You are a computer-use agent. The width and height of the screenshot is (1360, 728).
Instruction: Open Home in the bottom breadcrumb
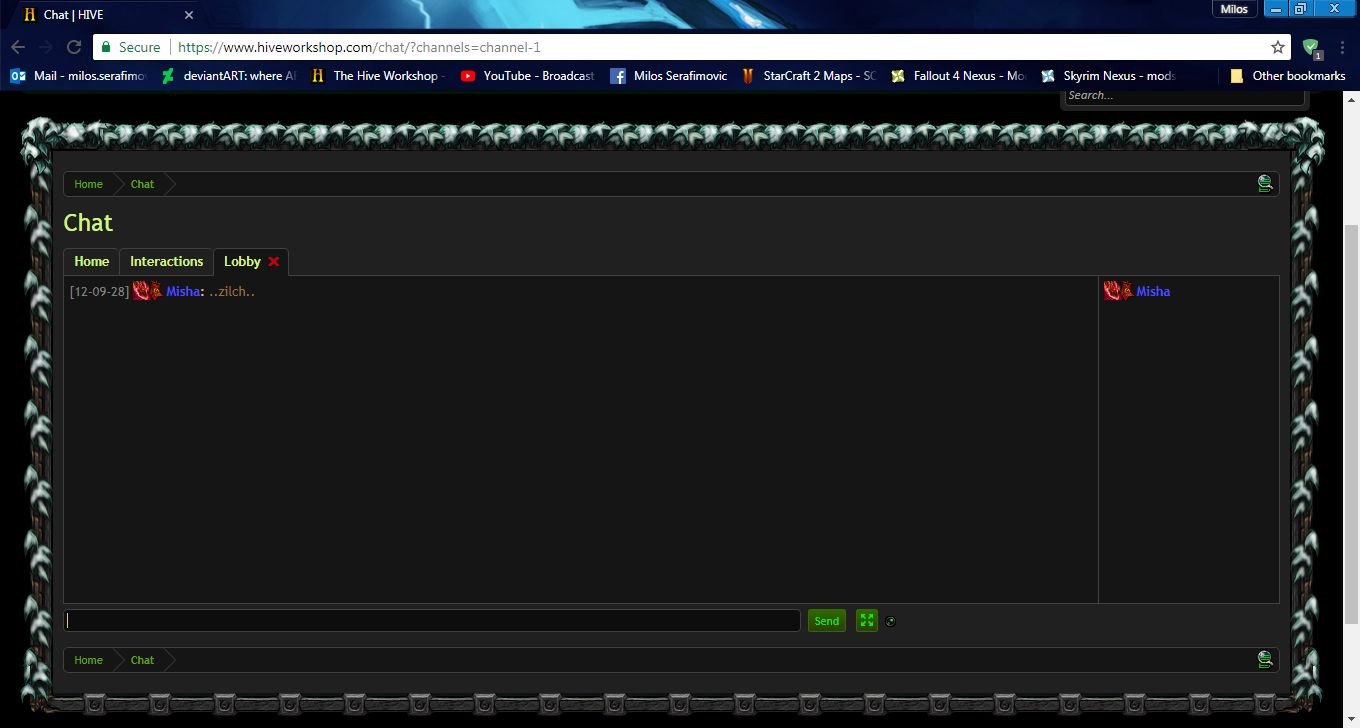pyautogui.click(x=88, y=660)
